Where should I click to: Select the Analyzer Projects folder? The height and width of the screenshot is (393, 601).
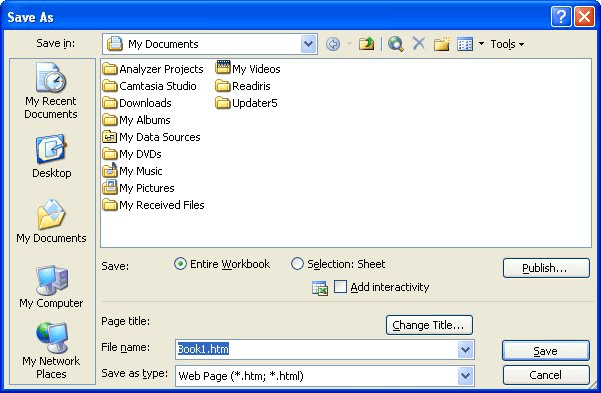point(153,69)
